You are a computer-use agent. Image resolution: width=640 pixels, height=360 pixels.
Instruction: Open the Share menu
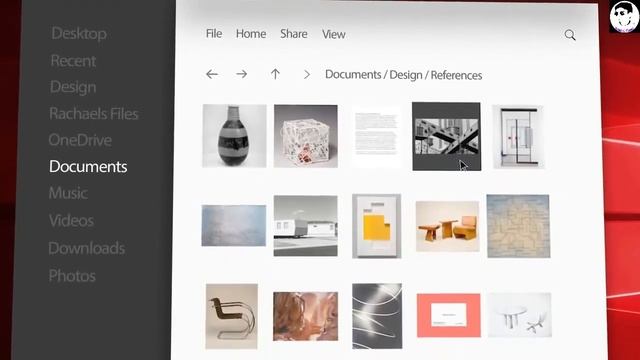tap(293, 34)
